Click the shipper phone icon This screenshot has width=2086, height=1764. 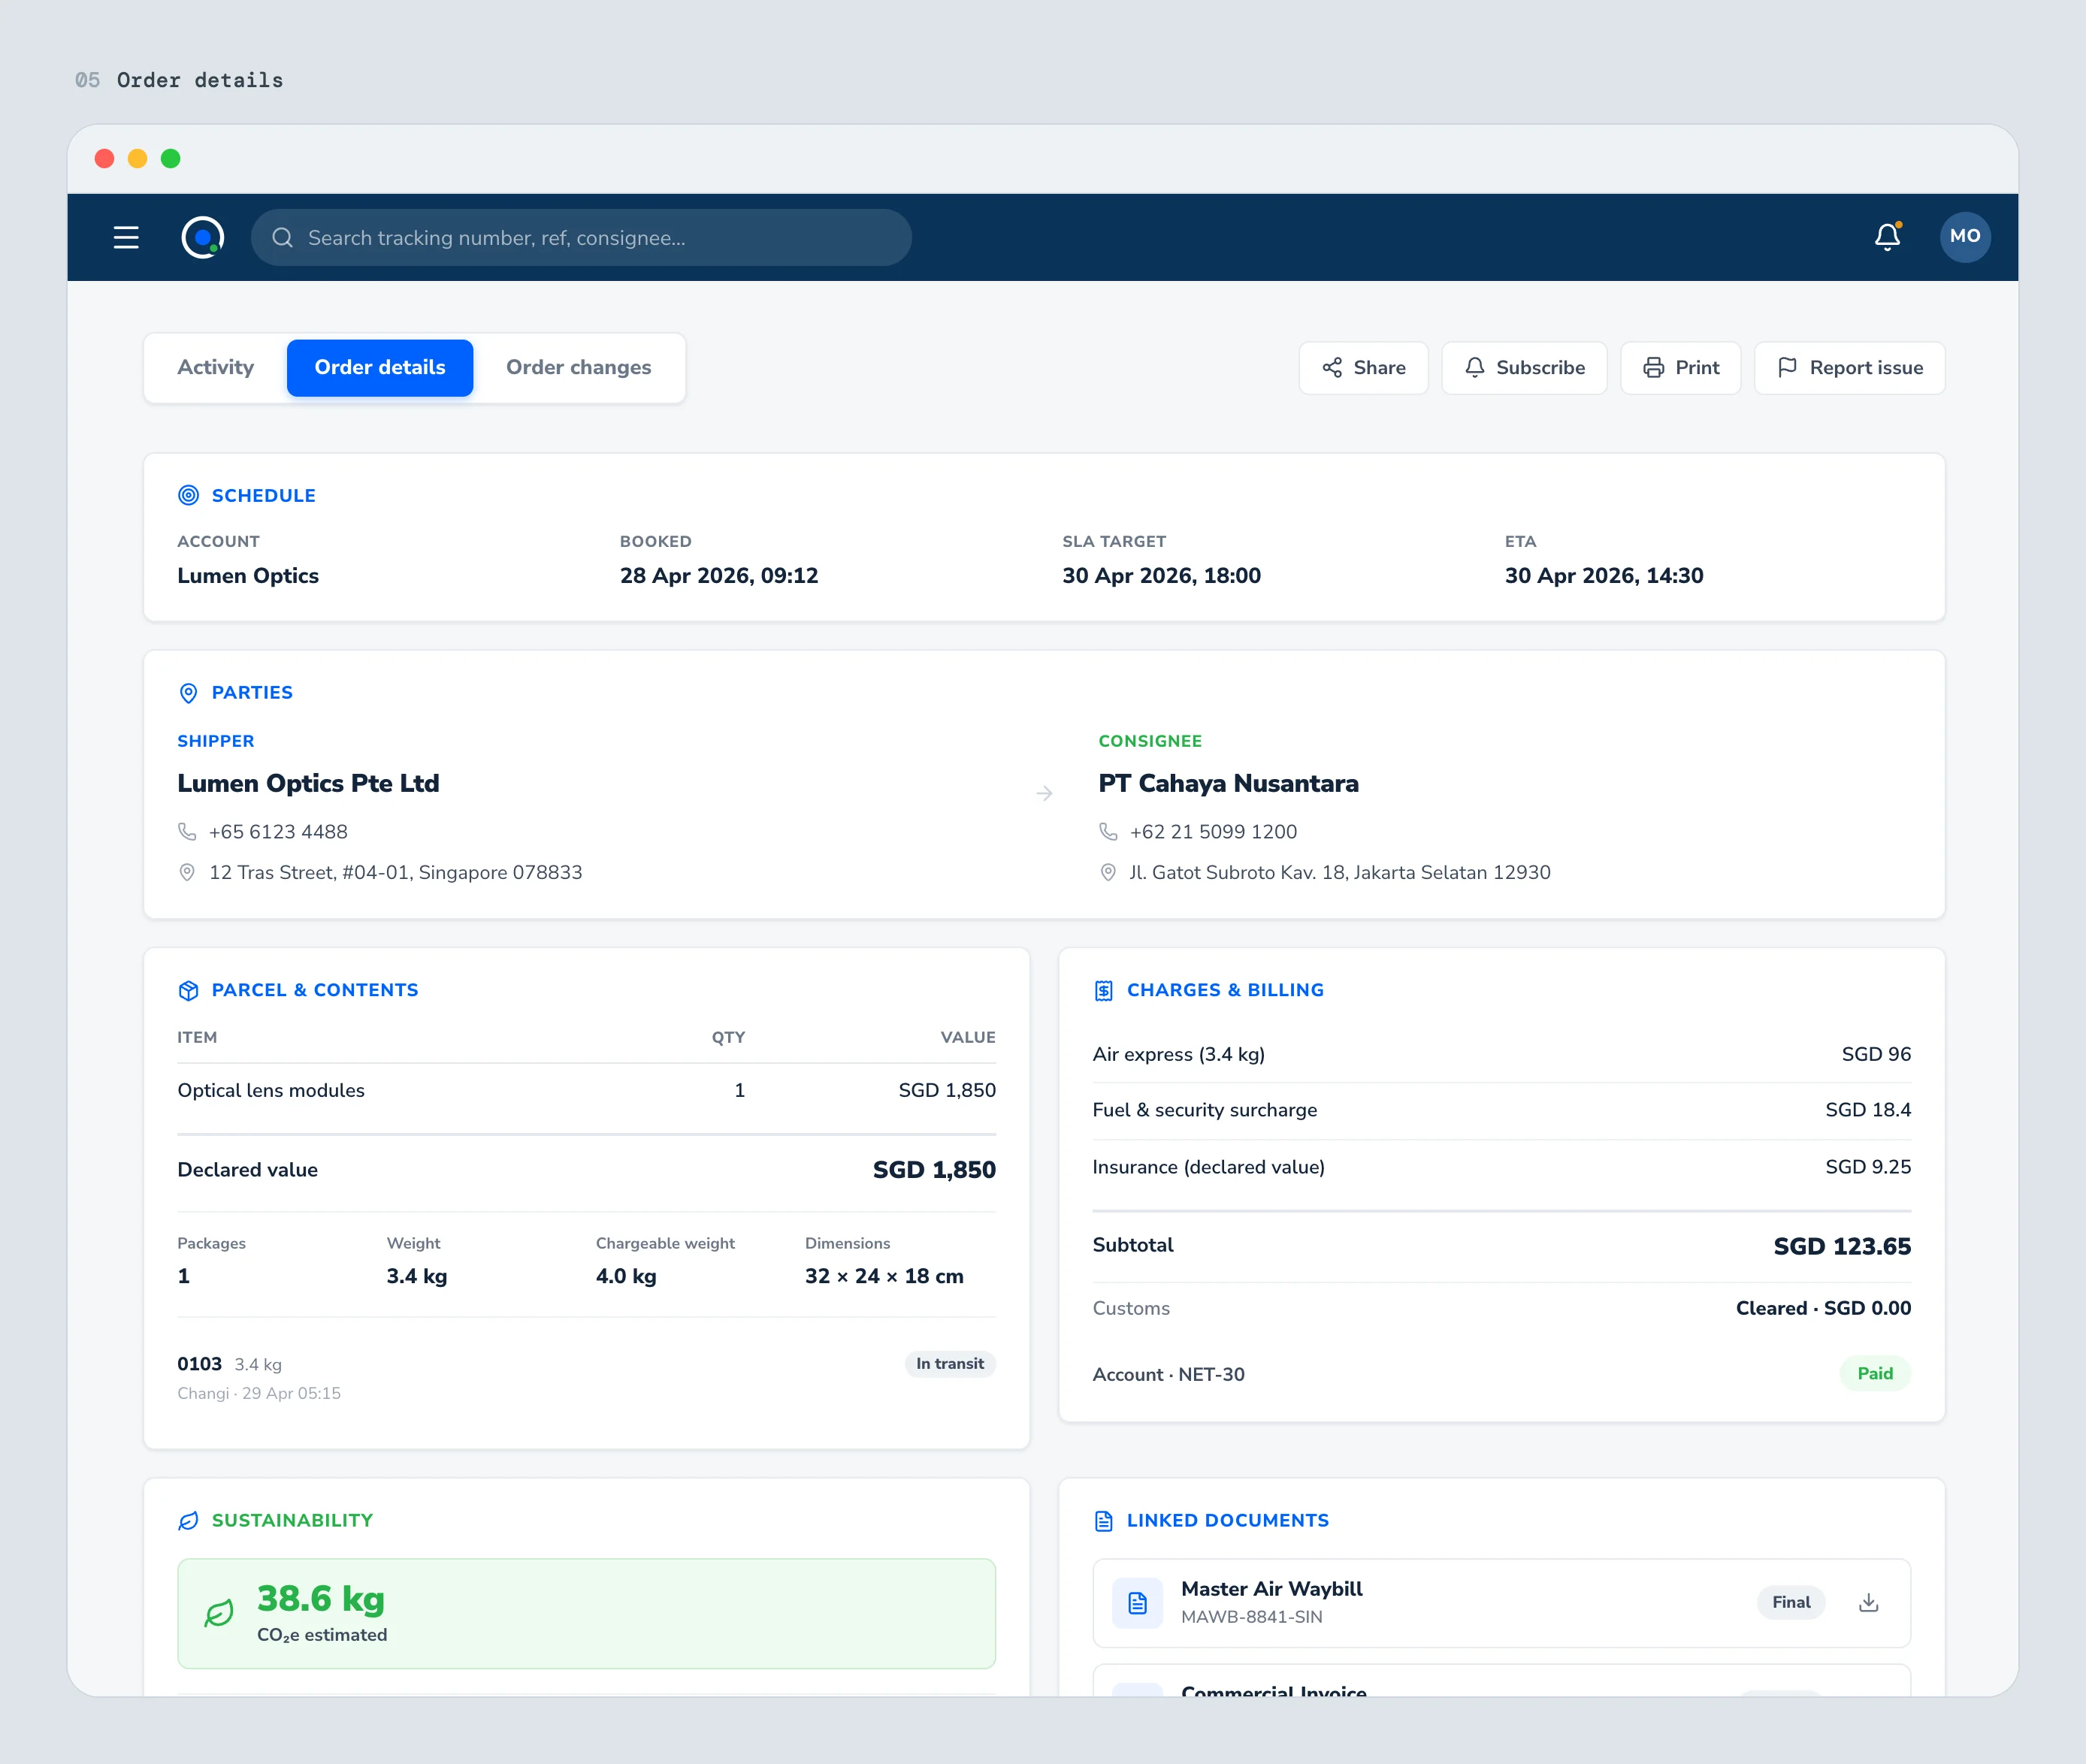187,832
